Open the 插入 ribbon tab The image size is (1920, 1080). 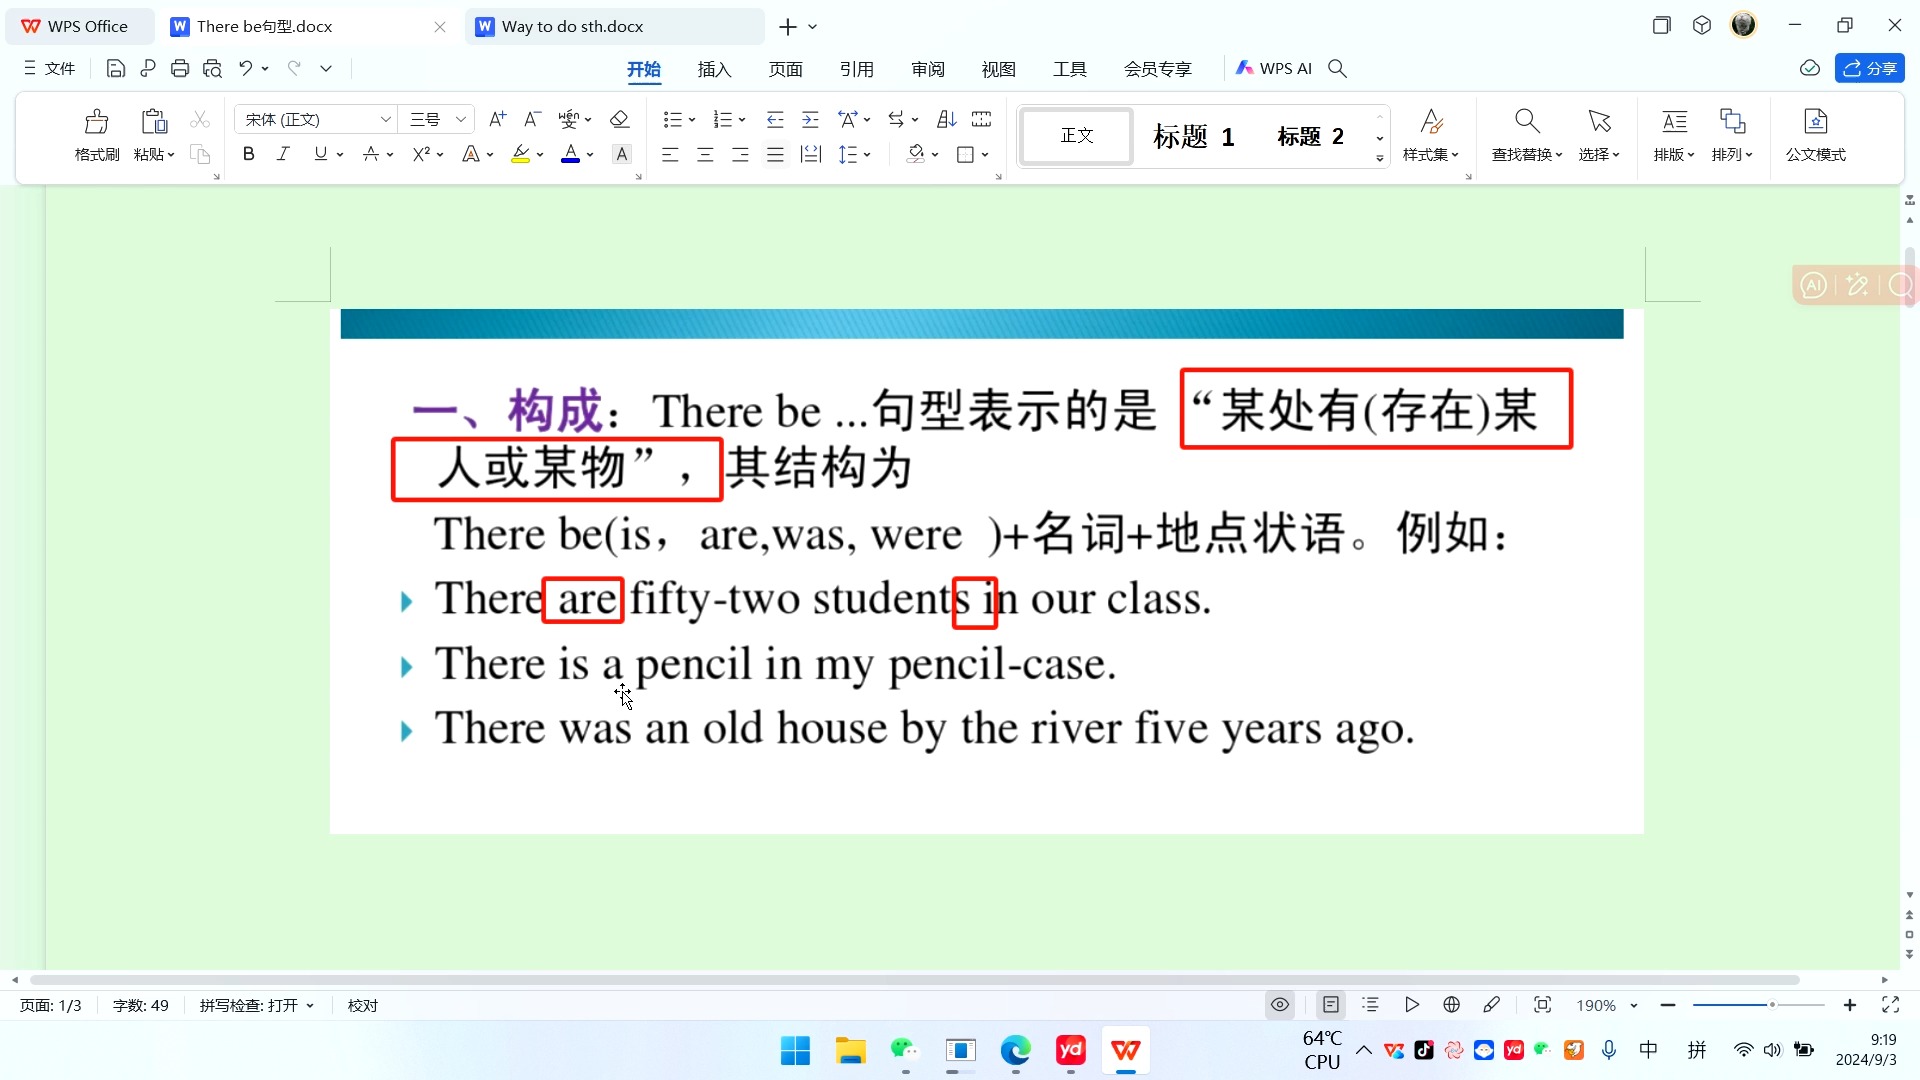click(x=715, y=69)
